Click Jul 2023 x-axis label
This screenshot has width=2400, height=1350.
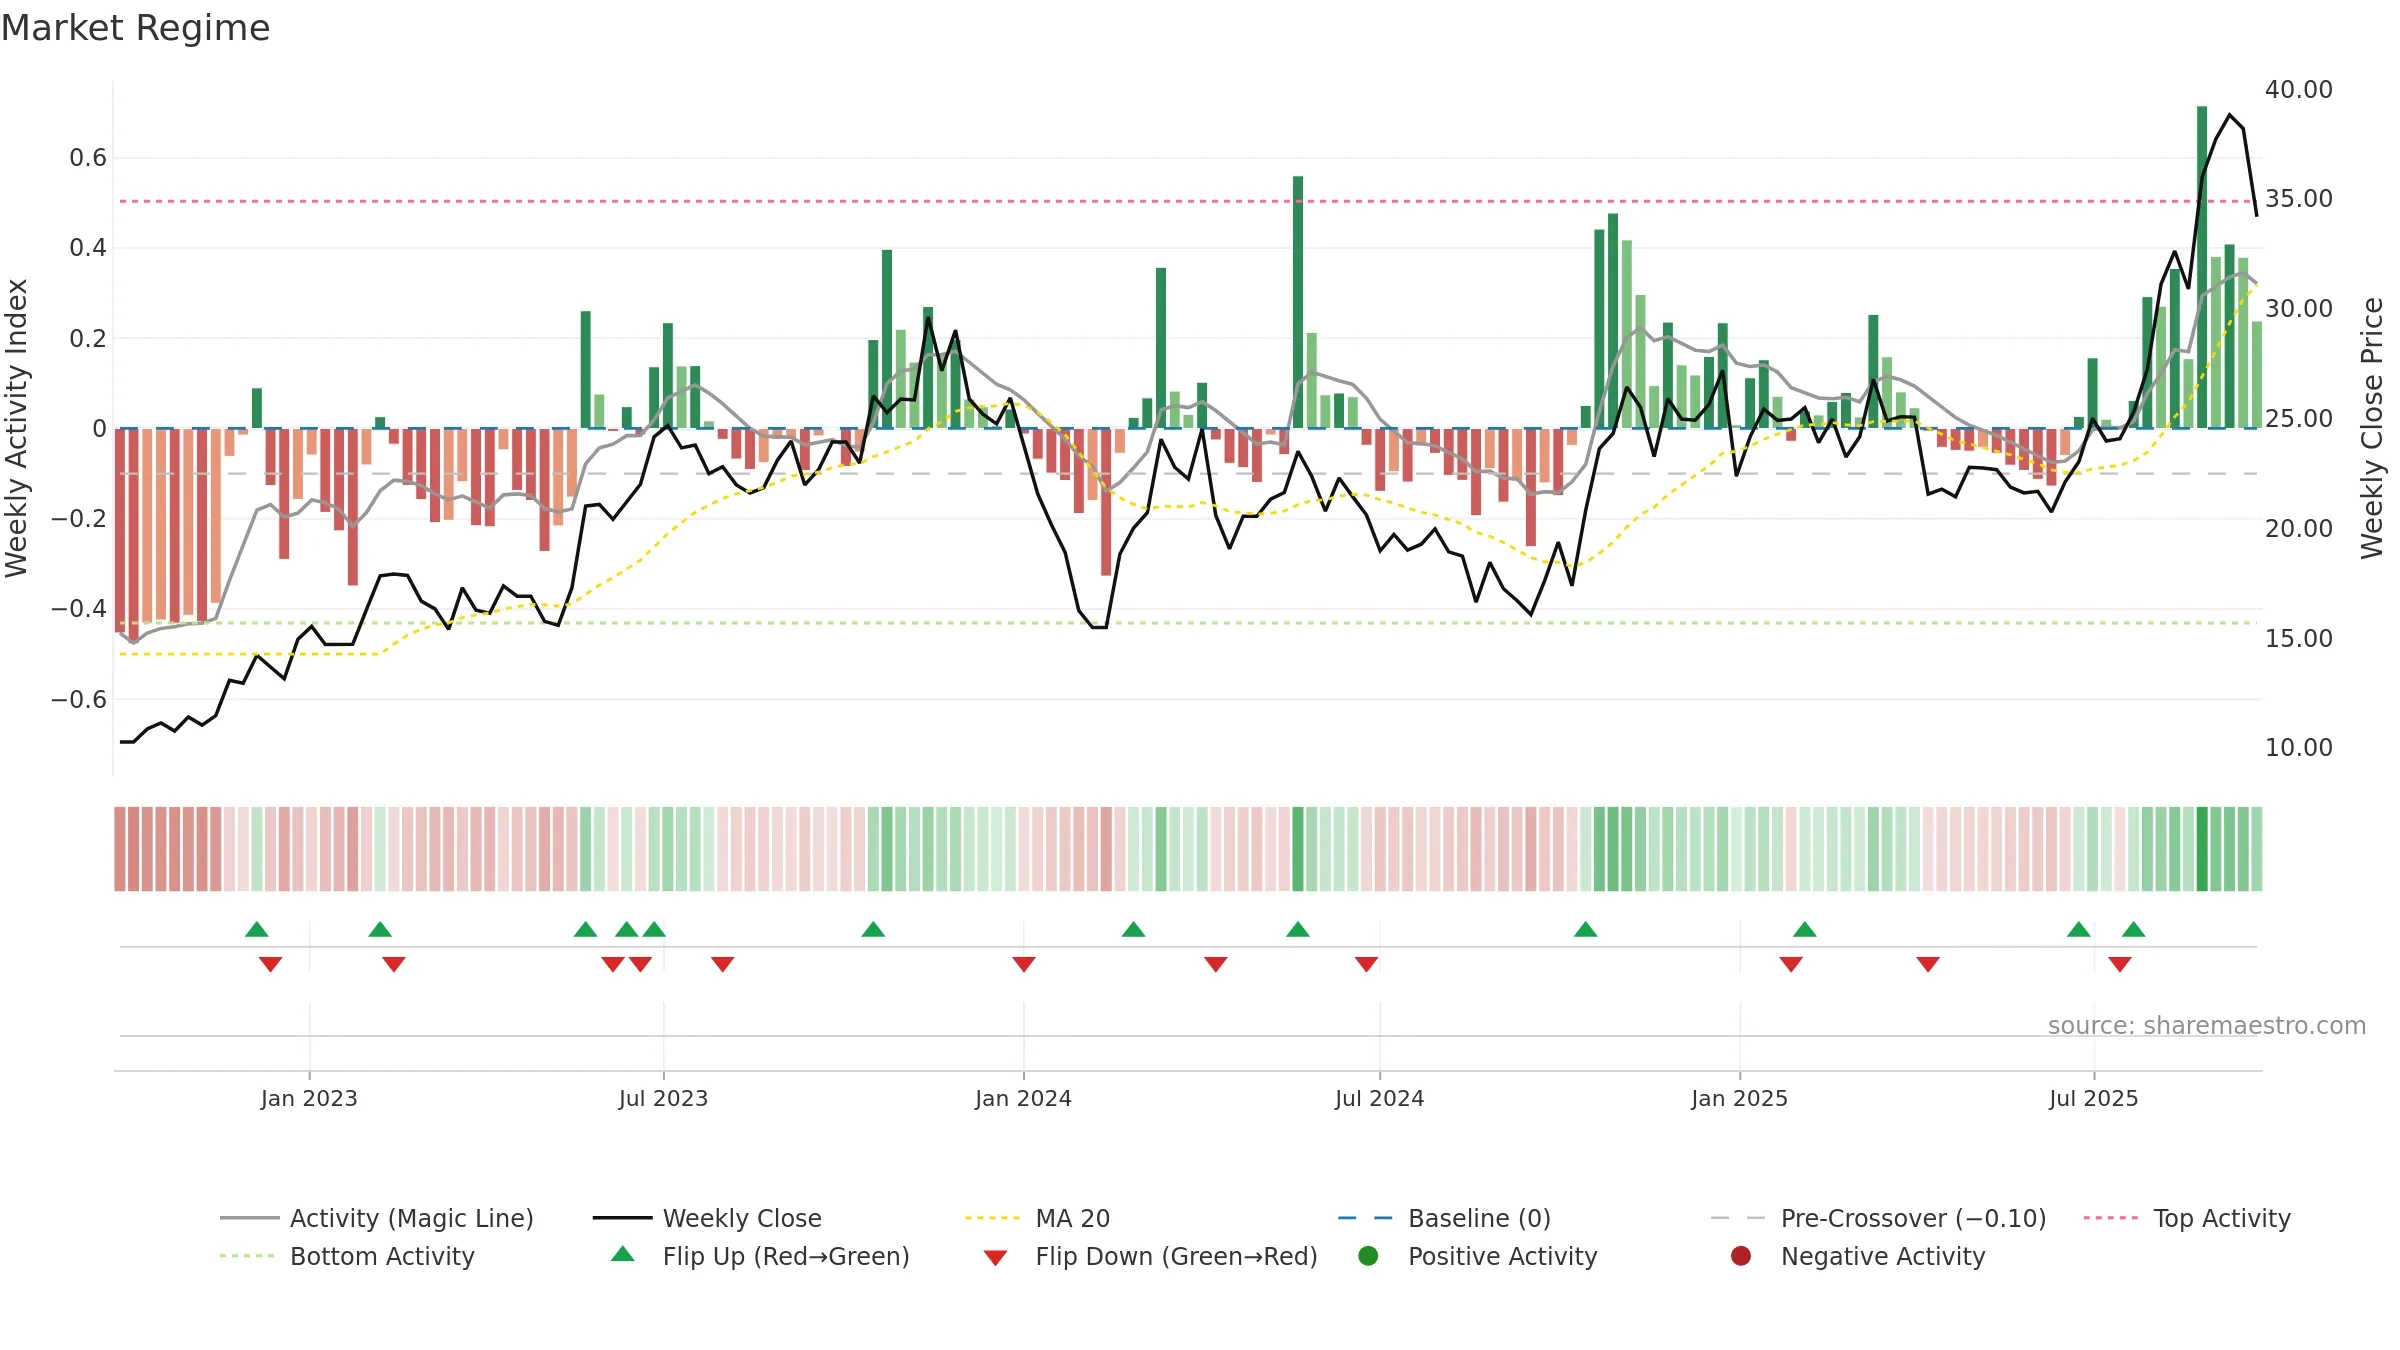click(x=663, y=1098)
